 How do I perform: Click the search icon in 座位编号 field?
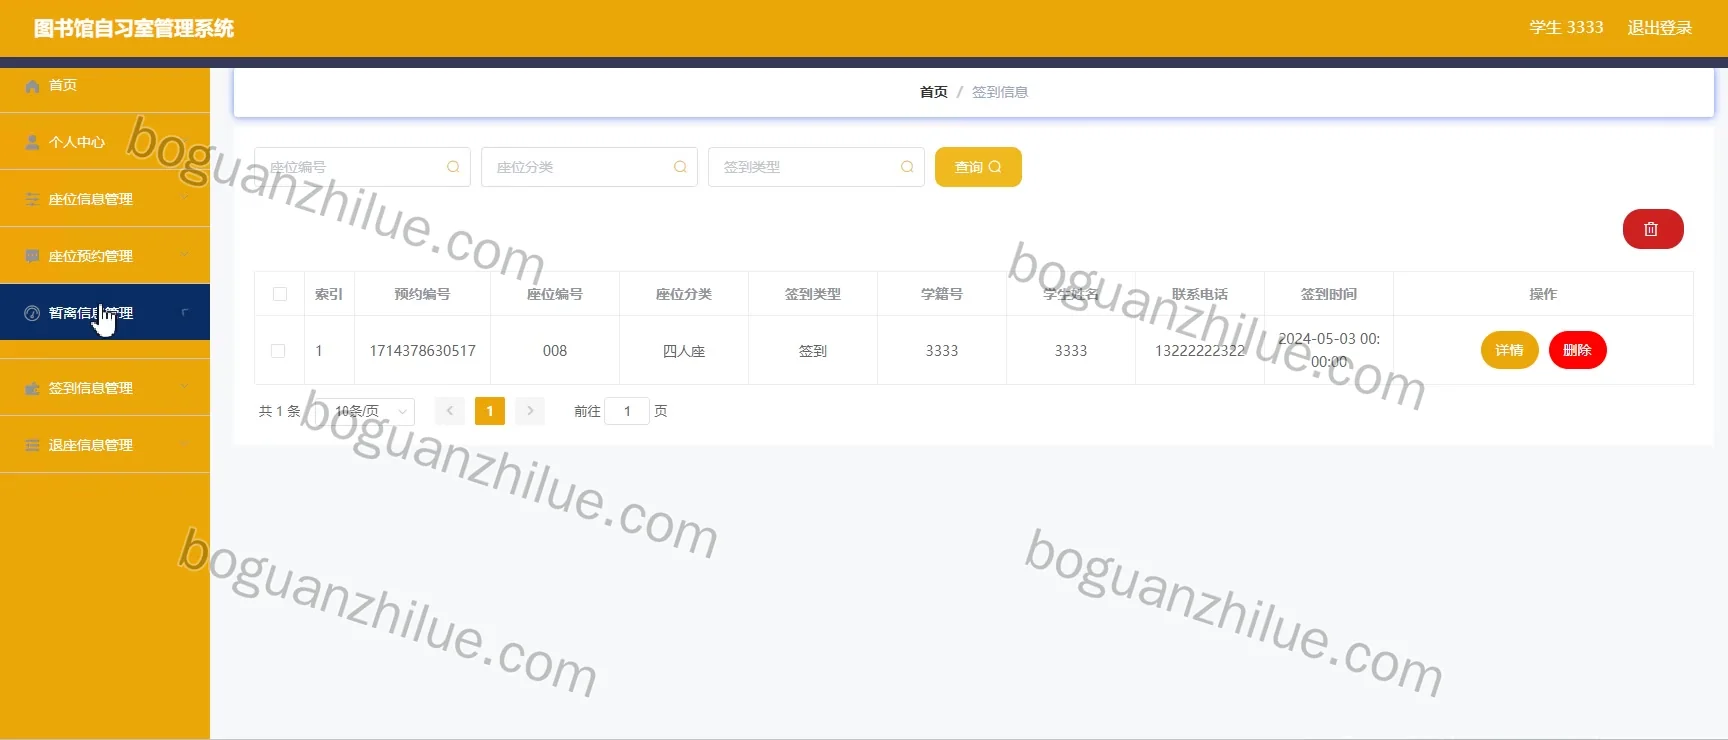point(453,167)
